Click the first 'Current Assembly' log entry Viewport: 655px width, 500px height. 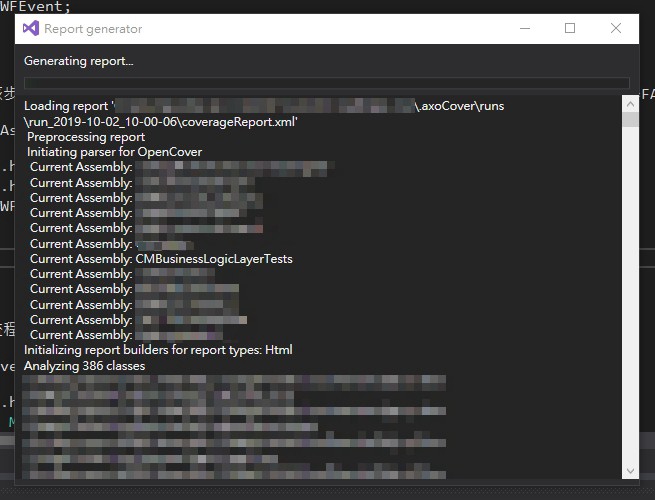click(x=81, y=167)
